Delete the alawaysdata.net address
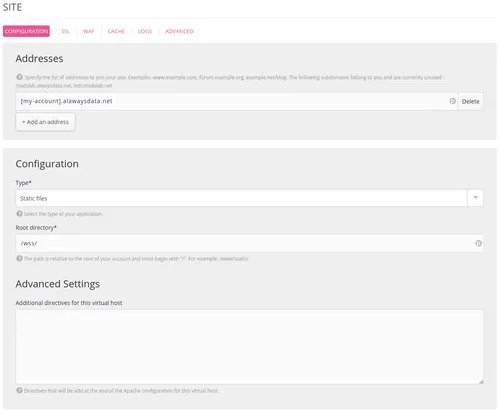 coord(470,101)
